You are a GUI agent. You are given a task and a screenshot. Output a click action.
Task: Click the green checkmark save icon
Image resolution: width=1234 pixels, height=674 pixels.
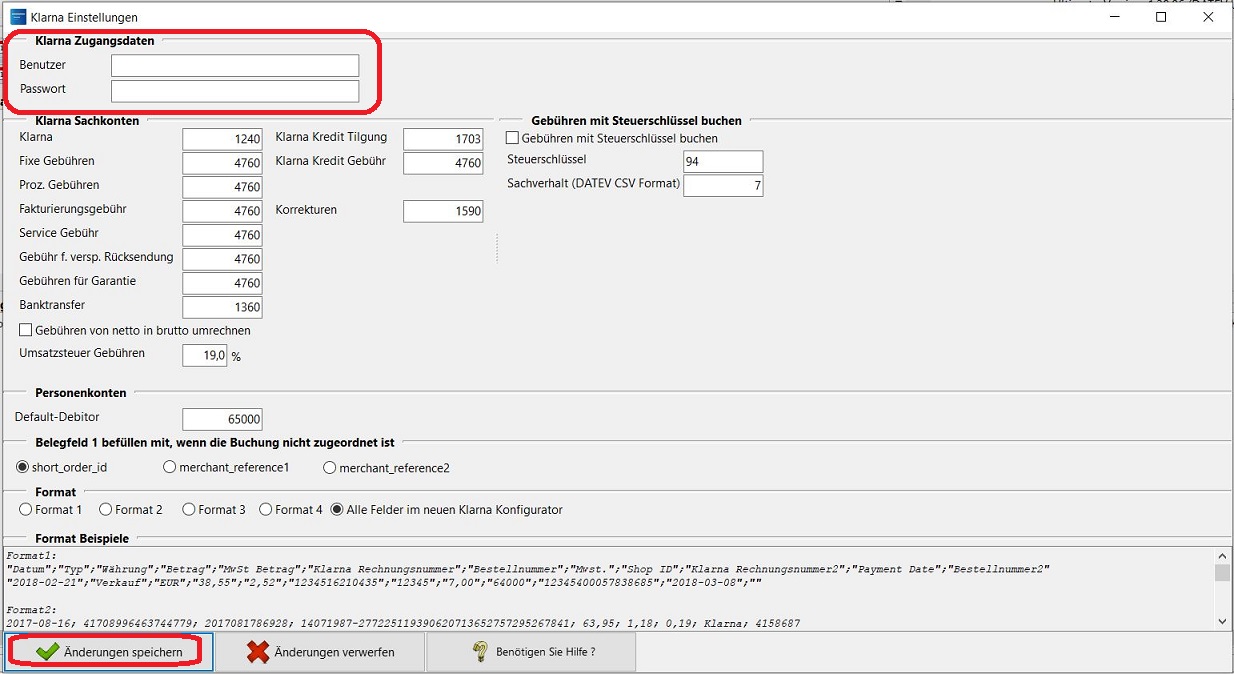click(x=47, y=652)
